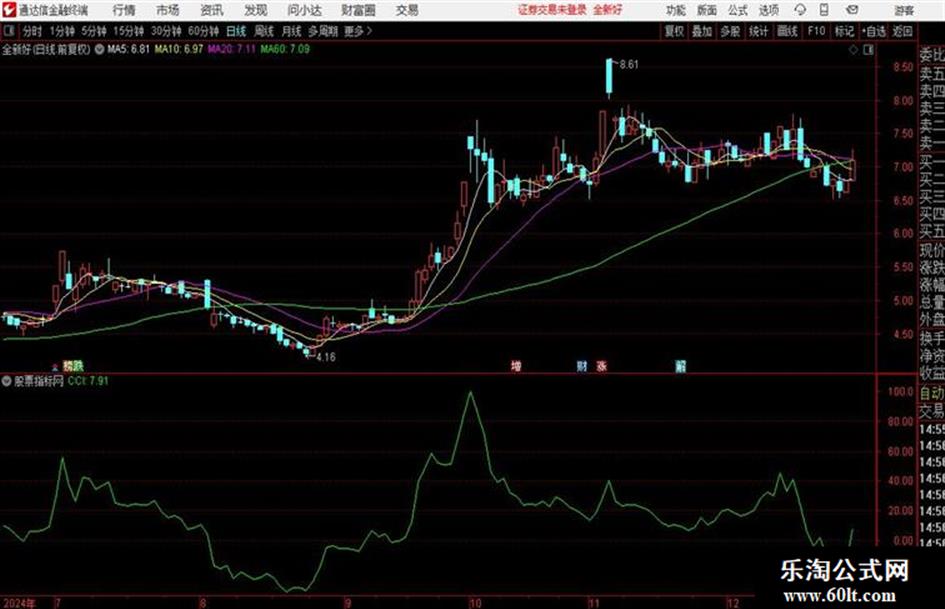This screenshot has width=945, height=609.
Task: Select the 周线 weekly chart tab
Action: pos(264,31)
